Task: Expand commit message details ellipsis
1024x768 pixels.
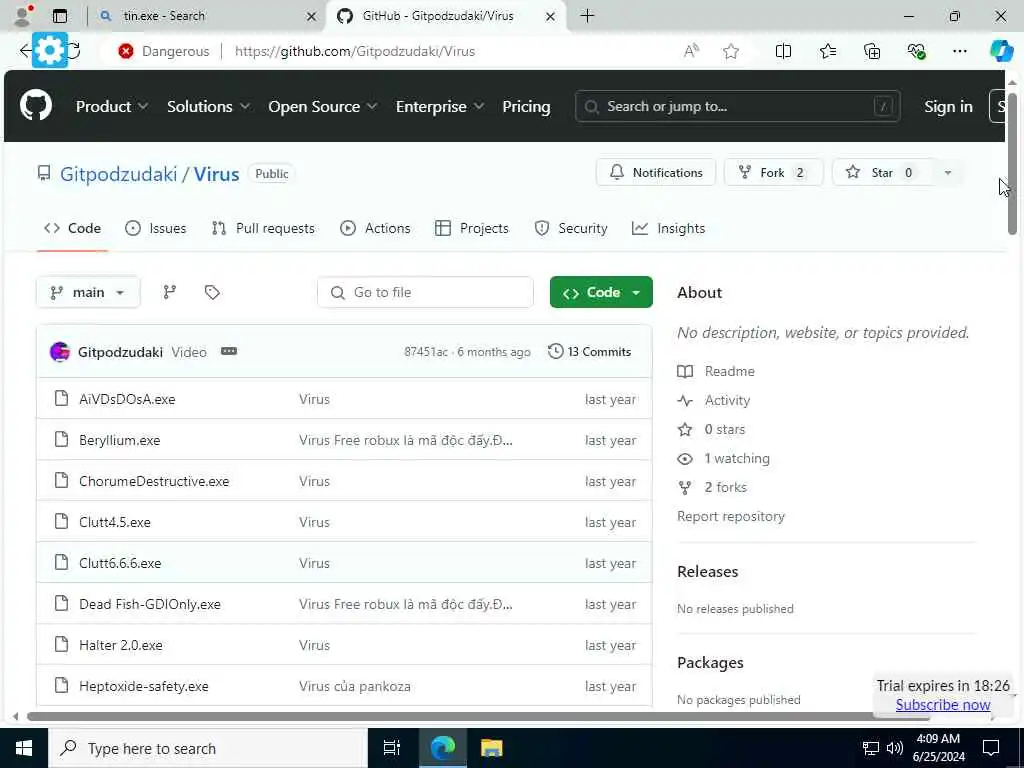Action: point(229,351)
